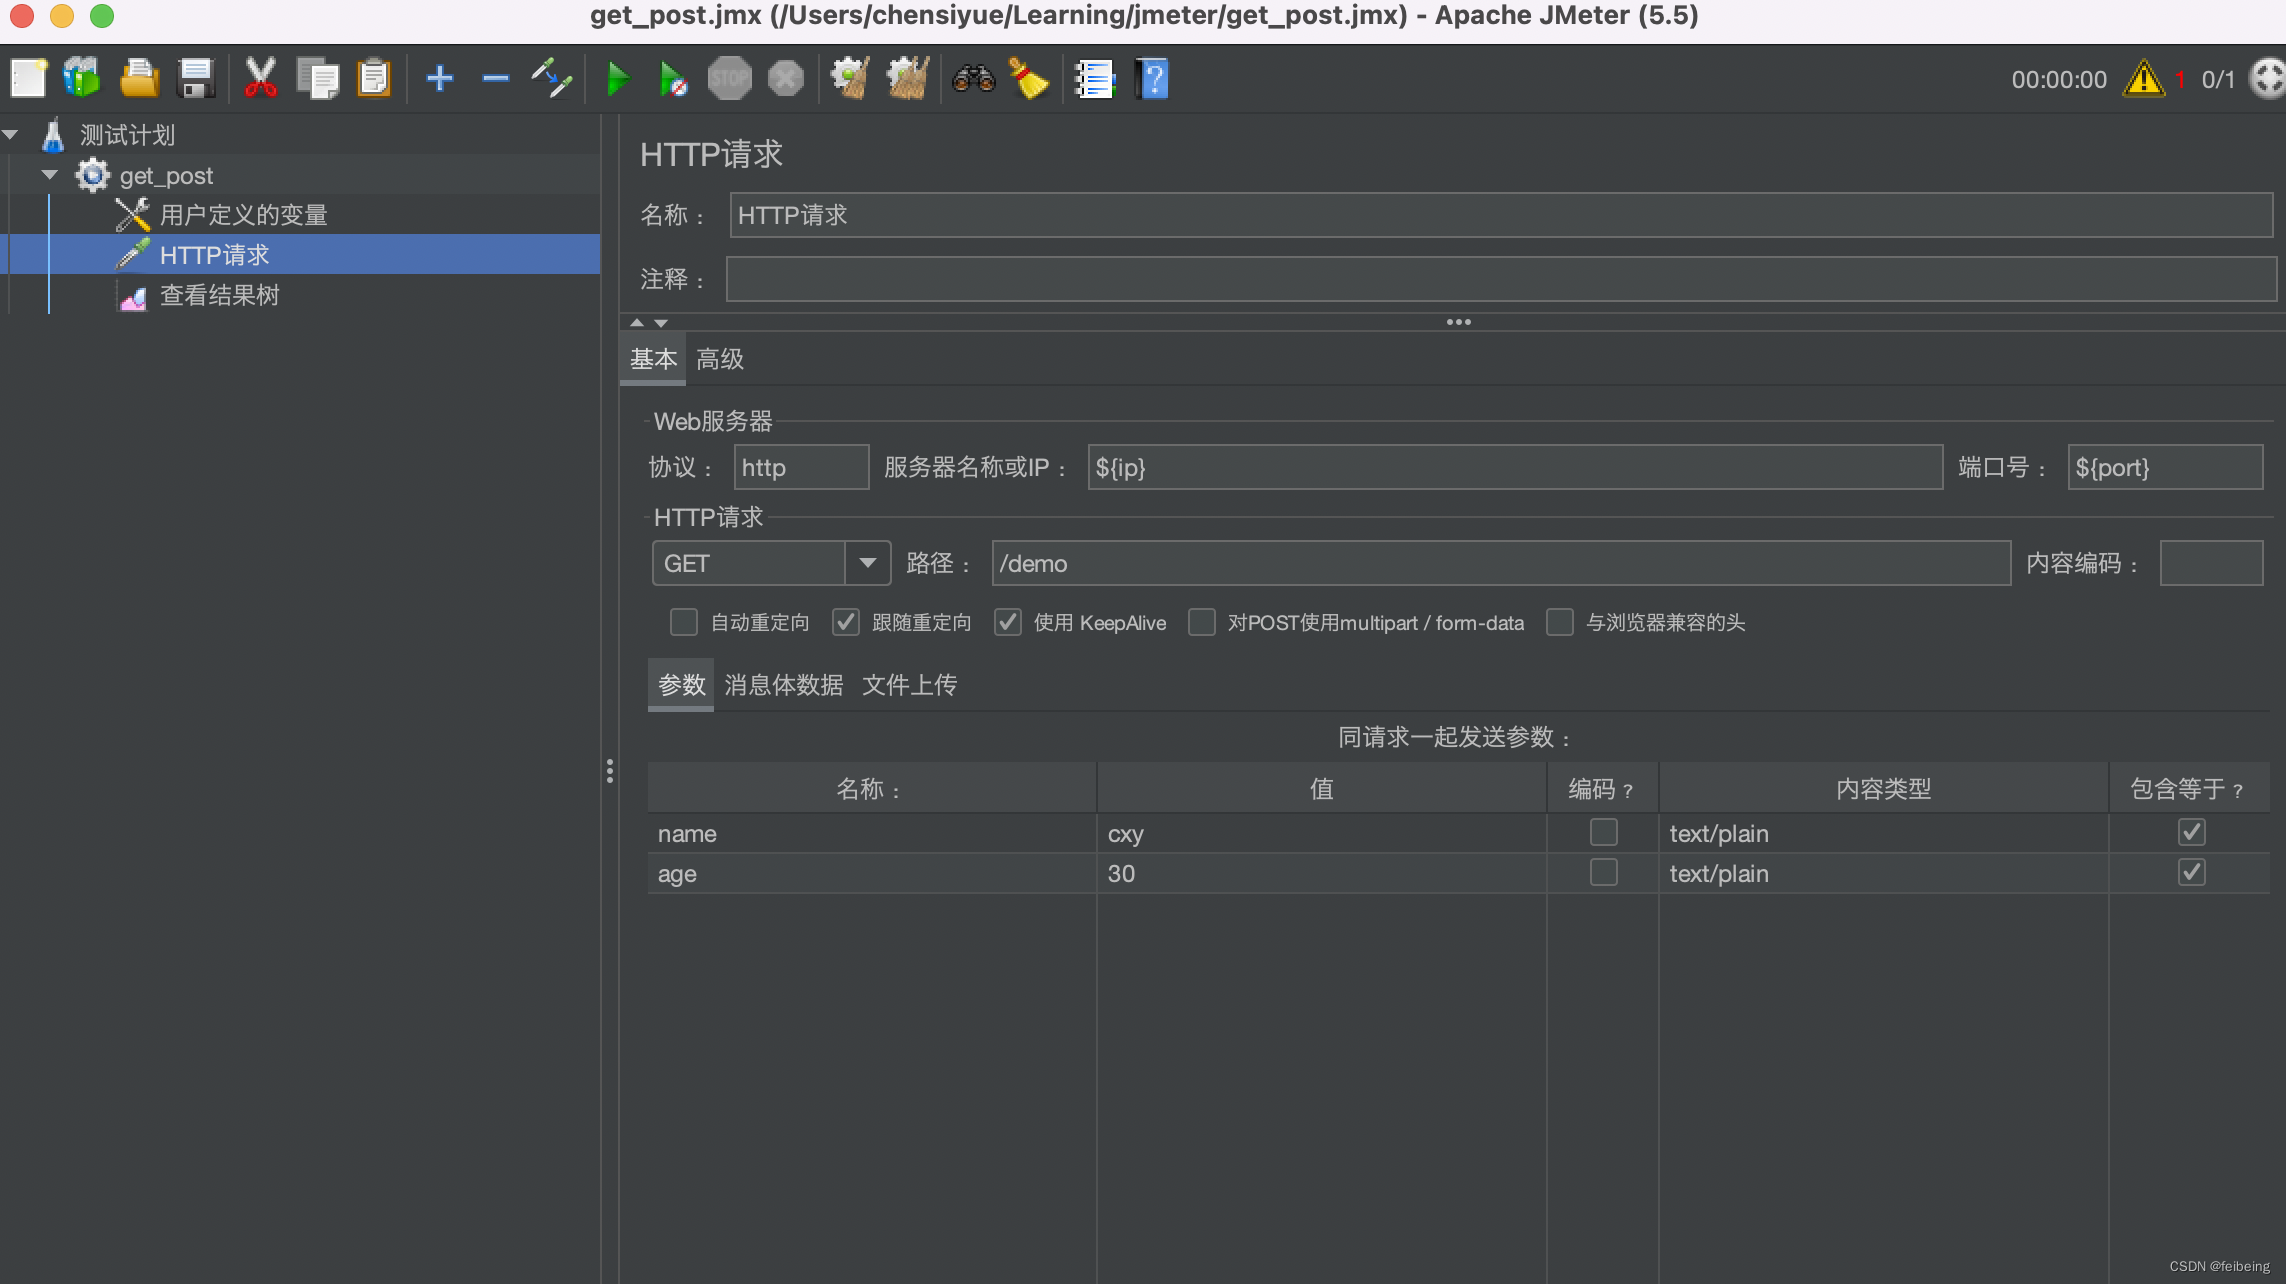Enable 与浏览器兼容的头 checkbox
2286x1284 pixels.
click(1560, 622)
